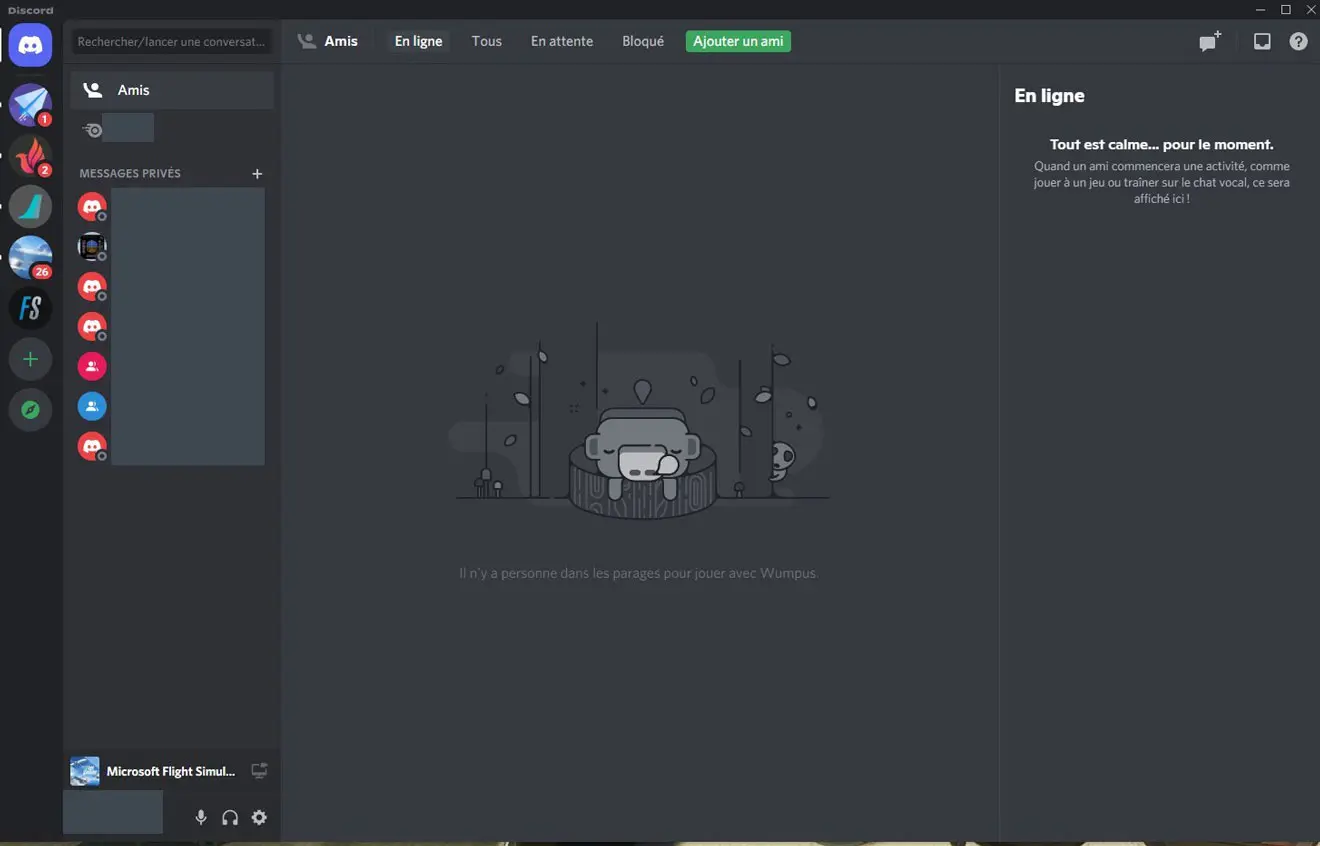Open the blue group DM avatar
Image resolution: width=1320 pixels, height=846 pixels.
coord(92,407)
